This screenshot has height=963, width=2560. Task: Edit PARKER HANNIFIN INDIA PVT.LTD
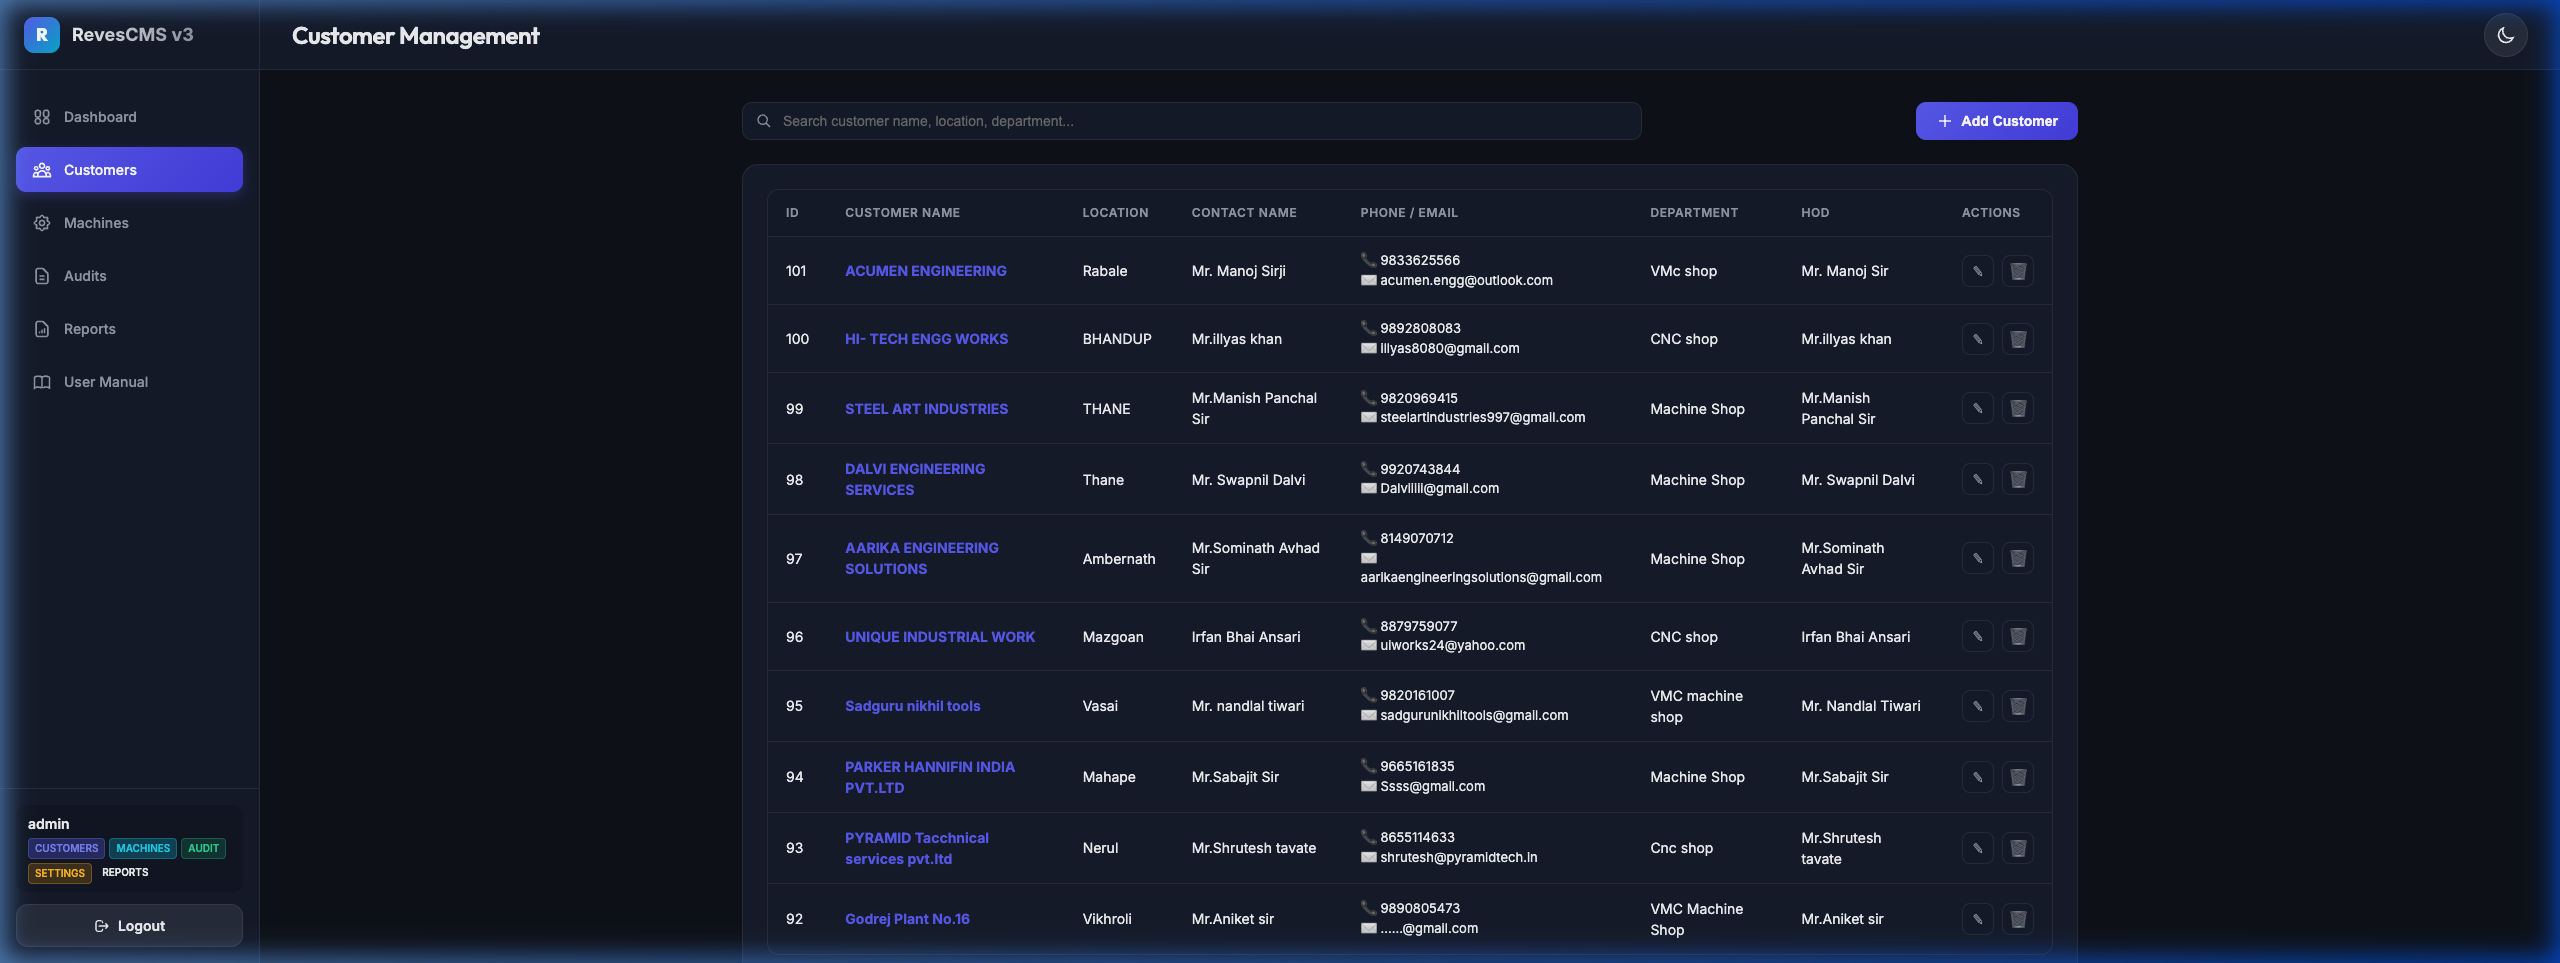pos(1977,777)
